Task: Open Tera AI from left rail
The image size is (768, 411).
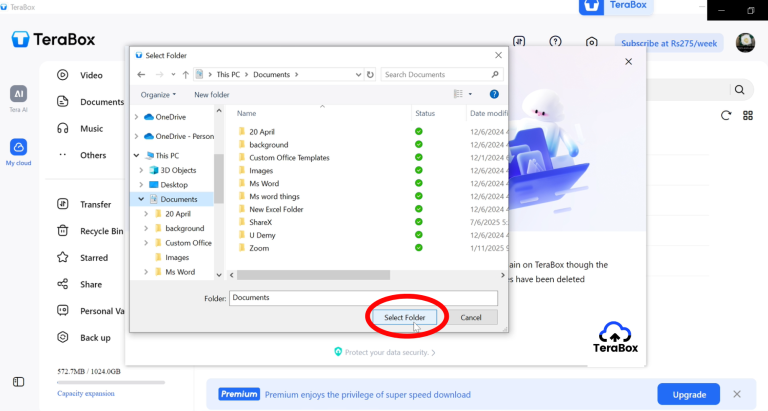Action: (18, 98)
